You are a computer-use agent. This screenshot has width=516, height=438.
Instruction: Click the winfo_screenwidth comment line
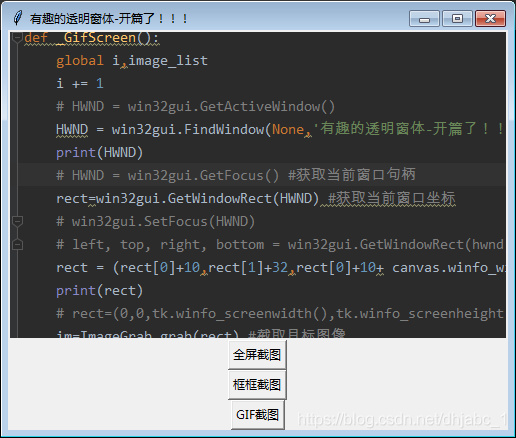point(280,313)
